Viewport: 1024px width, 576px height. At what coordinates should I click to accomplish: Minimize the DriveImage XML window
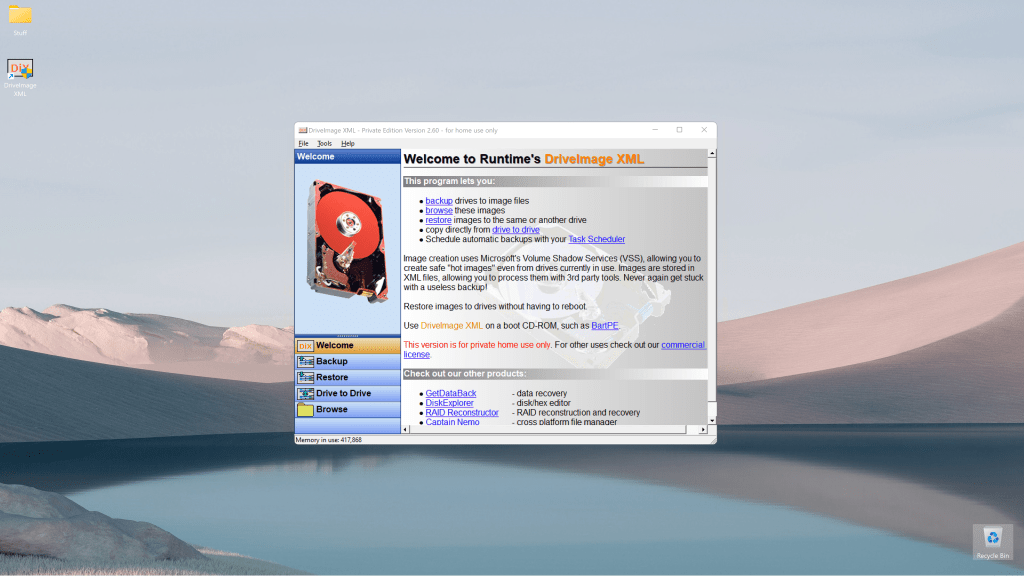click(655, 130)
